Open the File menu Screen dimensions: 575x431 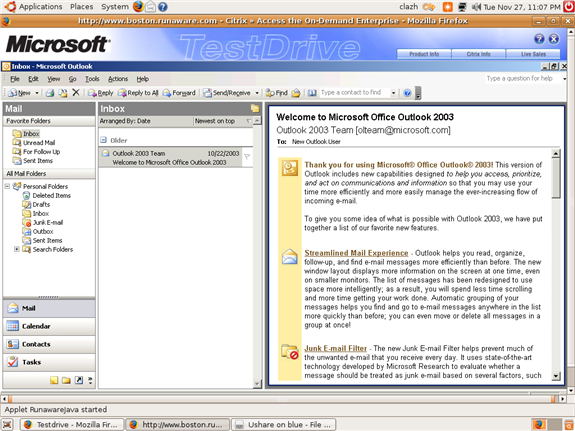pyautogui.click(x=15, y=79)
